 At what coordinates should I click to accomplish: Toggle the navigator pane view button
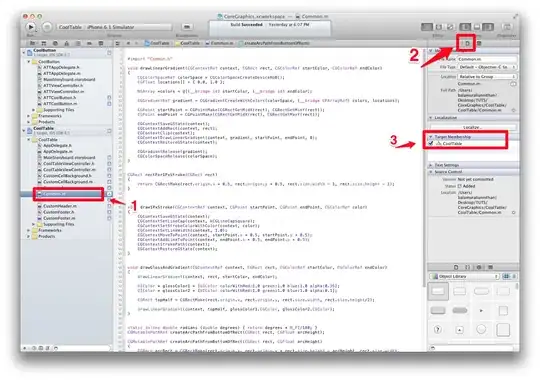point(465,27)
